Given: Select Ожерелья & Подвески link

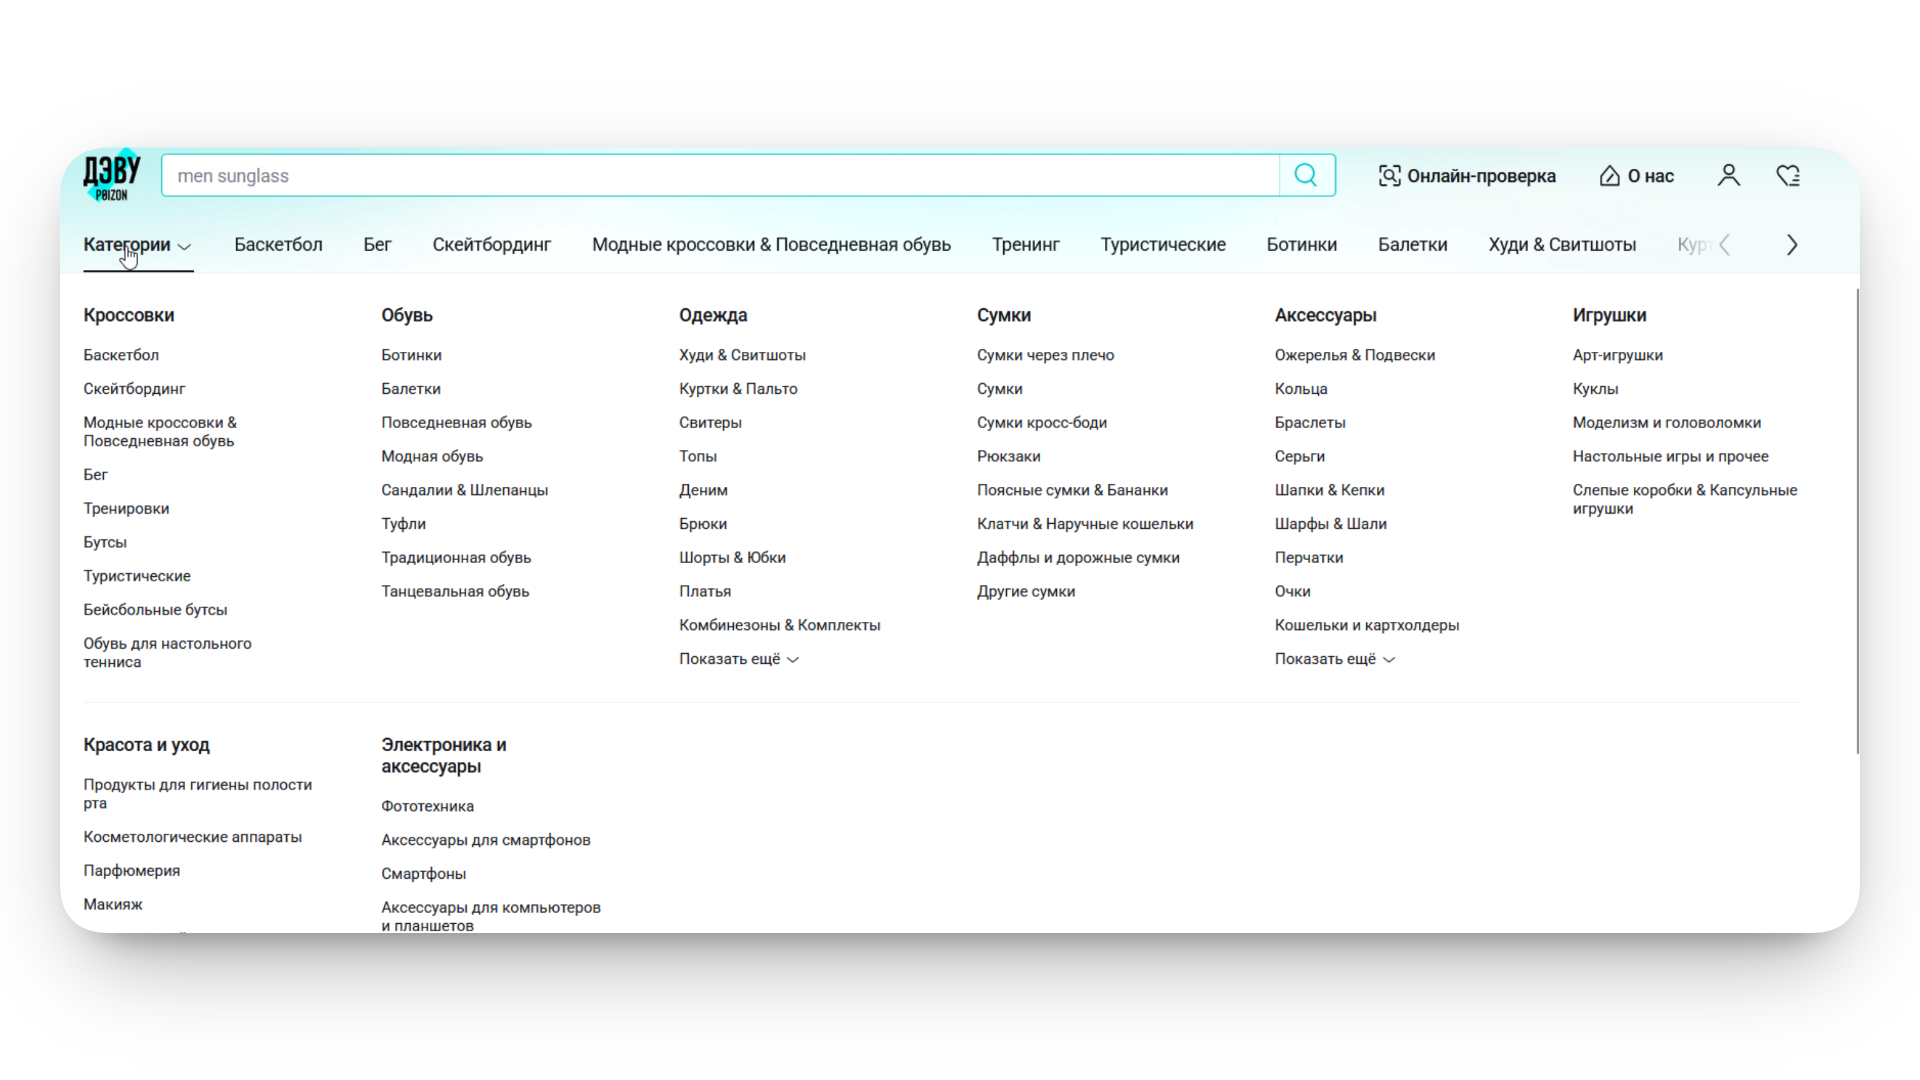Looking at the screenshot, I should 1354,355.
